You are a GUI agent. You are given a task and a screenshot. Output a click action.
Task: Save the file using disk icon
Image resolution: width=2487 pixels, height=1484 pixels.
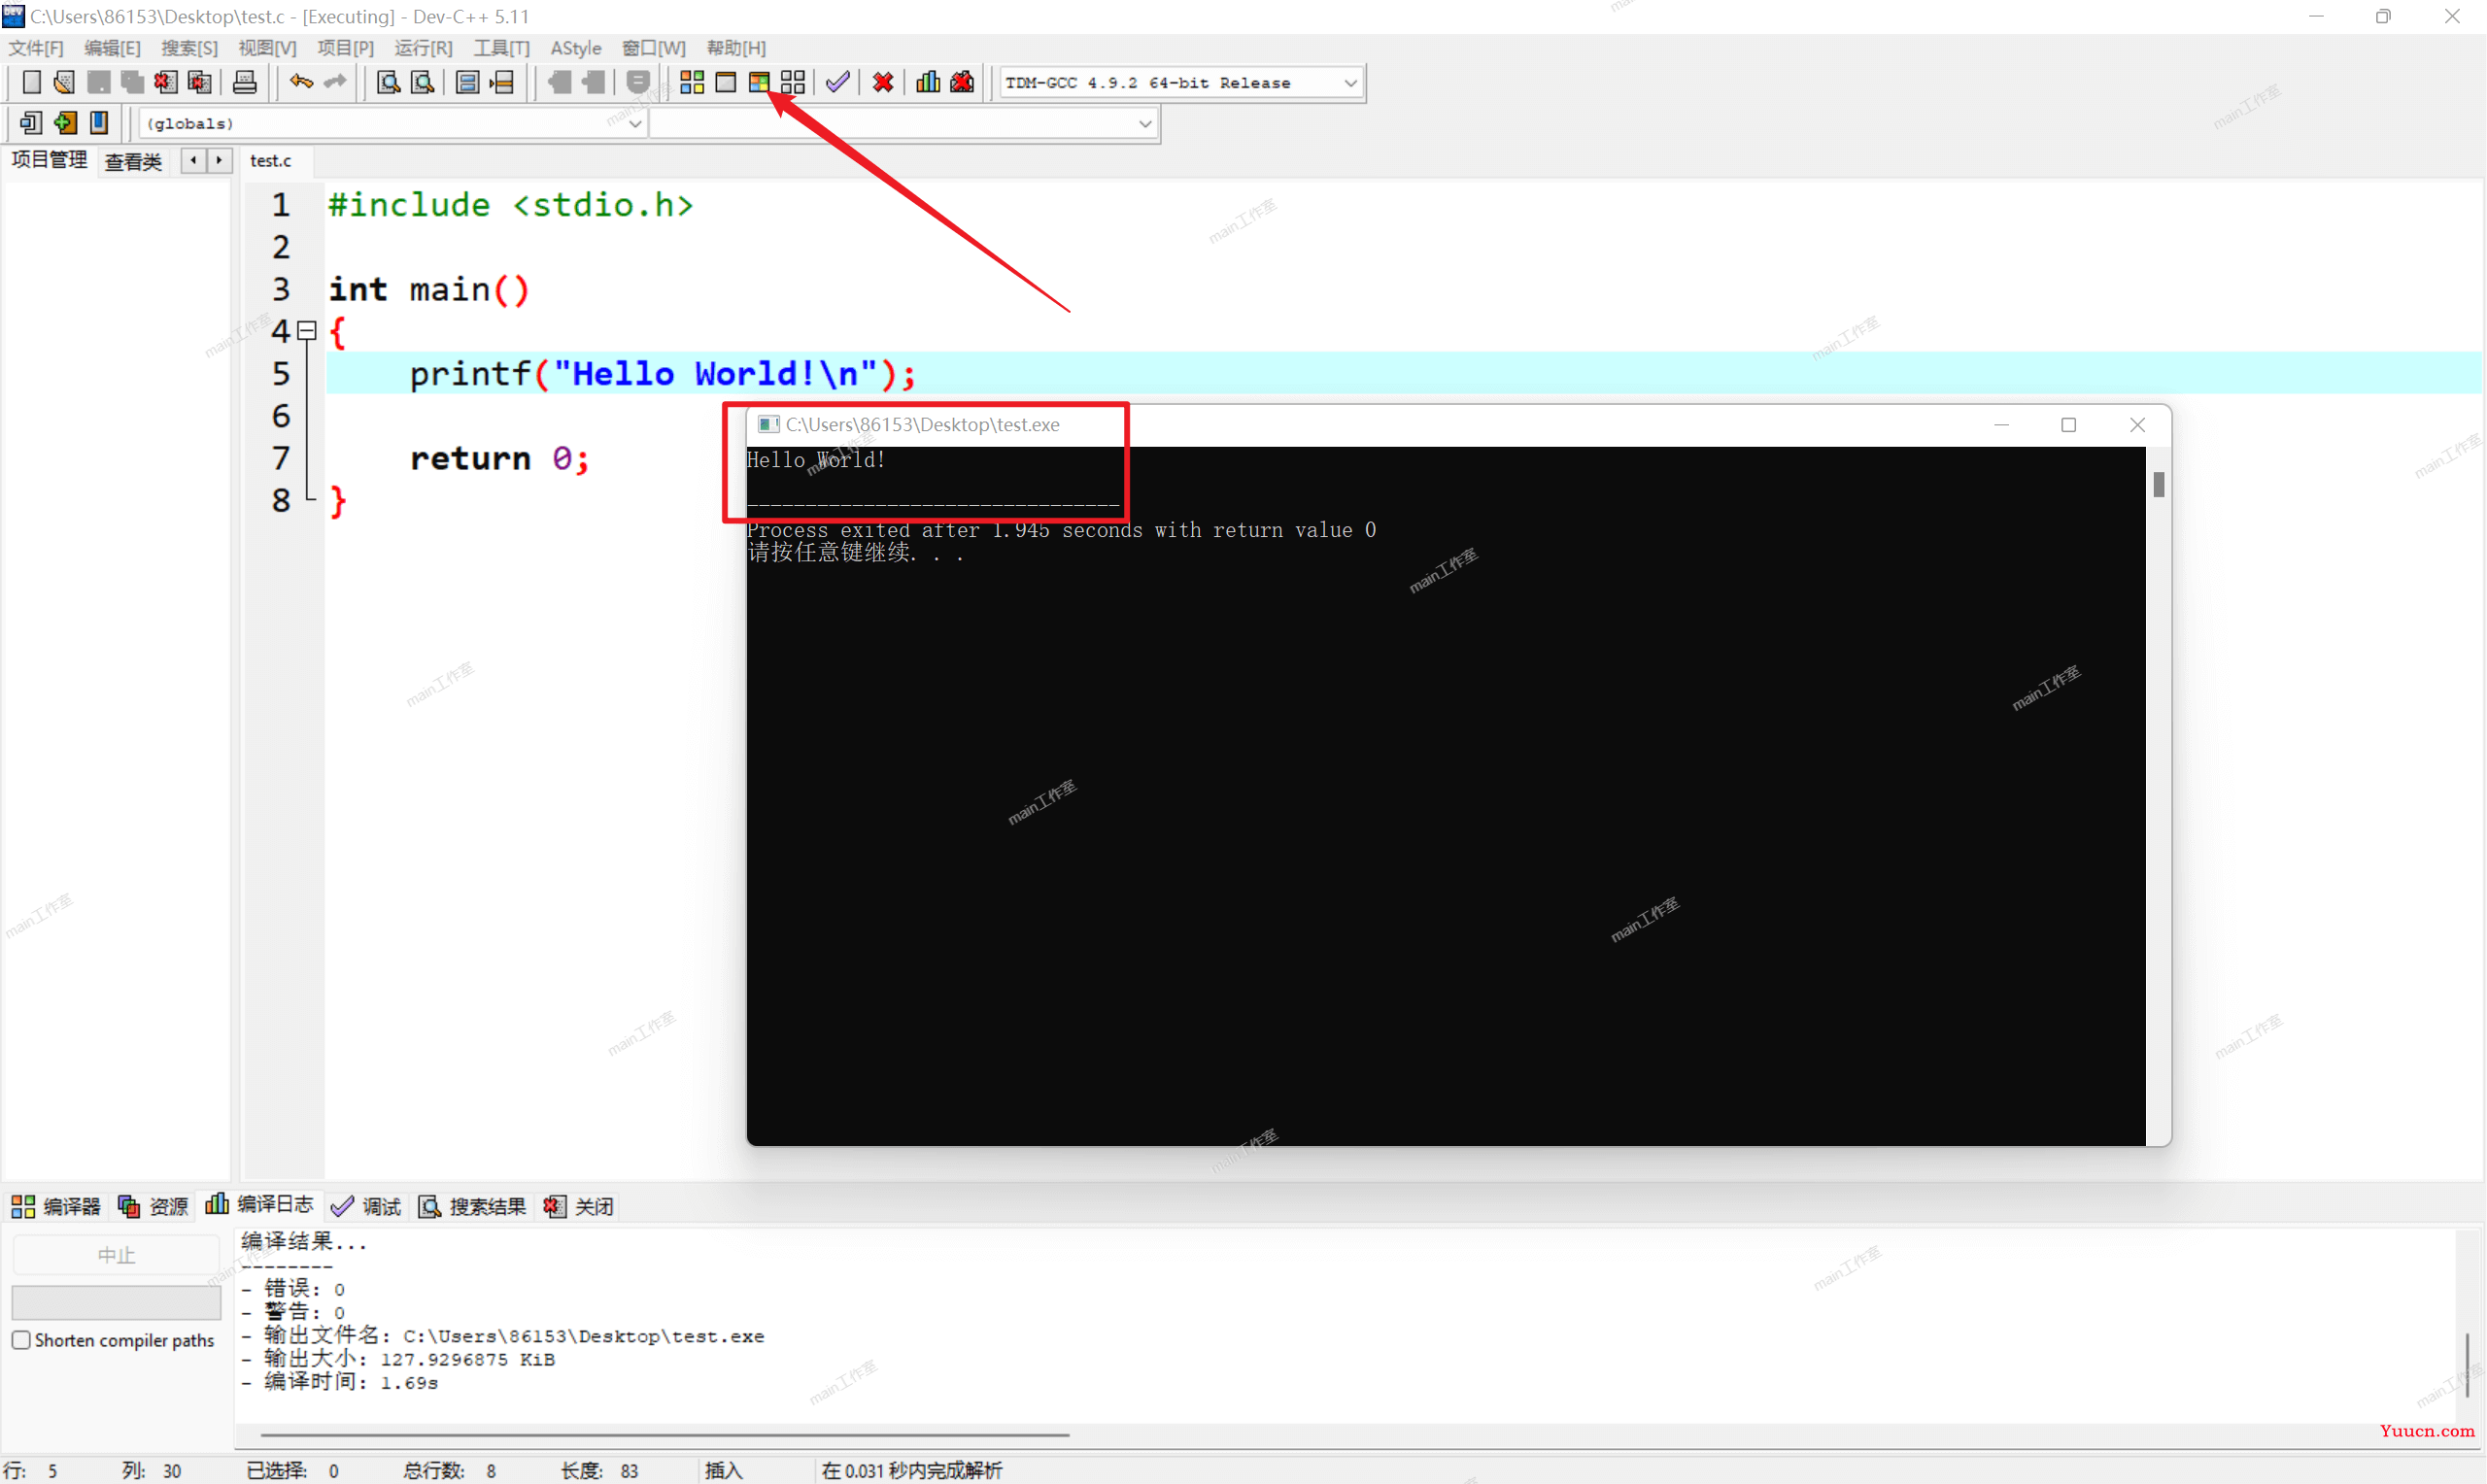98,82
